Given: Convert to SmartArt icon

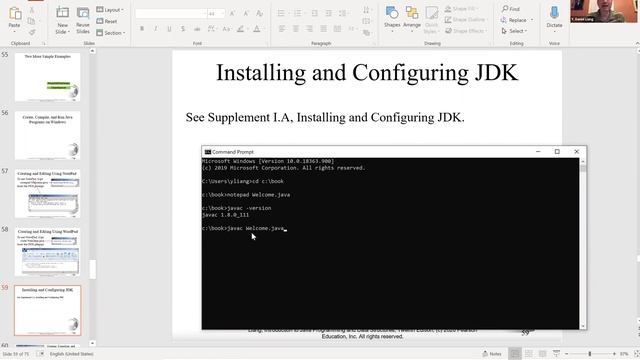Looking at the screenshot, I should tap(367, 32).
